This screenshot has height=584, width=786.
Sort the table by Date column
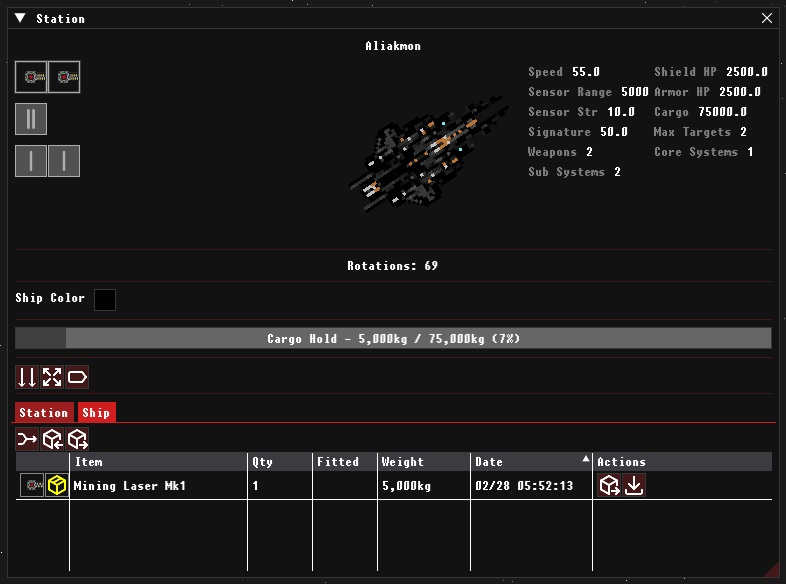tap(531, 462)
